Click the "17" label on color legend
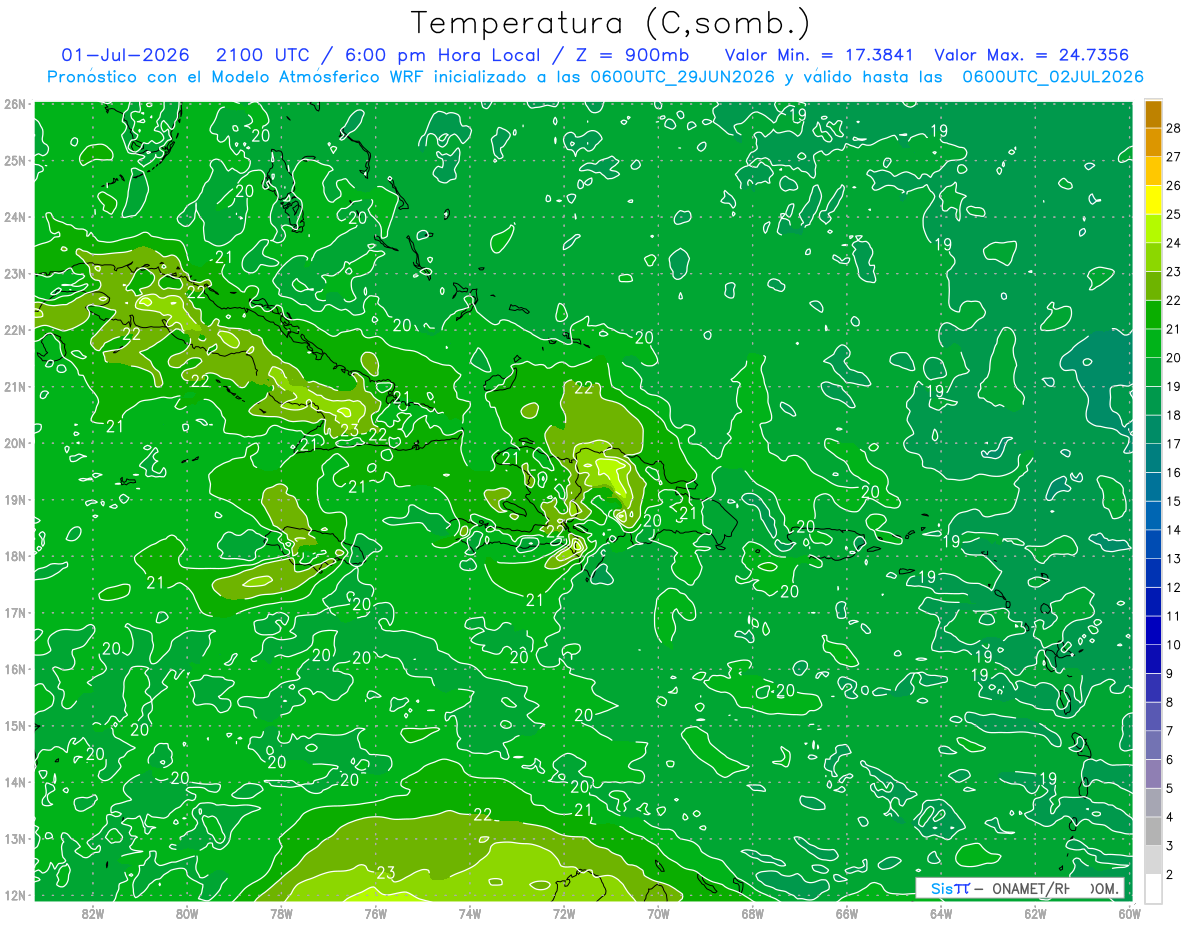Screen dimensions: 1200x927 1174,444
